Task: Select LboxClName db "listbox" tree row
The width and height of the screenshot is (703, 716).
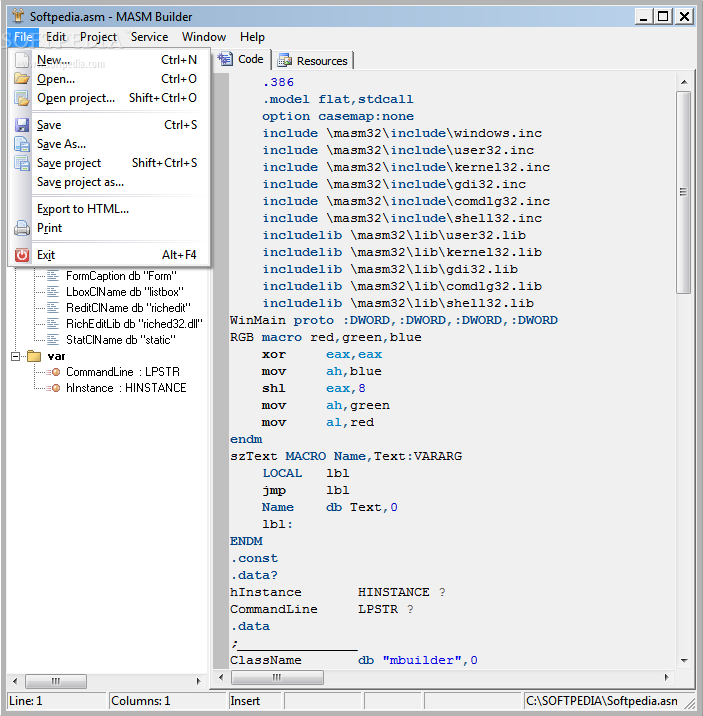Action: coord(125,292)
